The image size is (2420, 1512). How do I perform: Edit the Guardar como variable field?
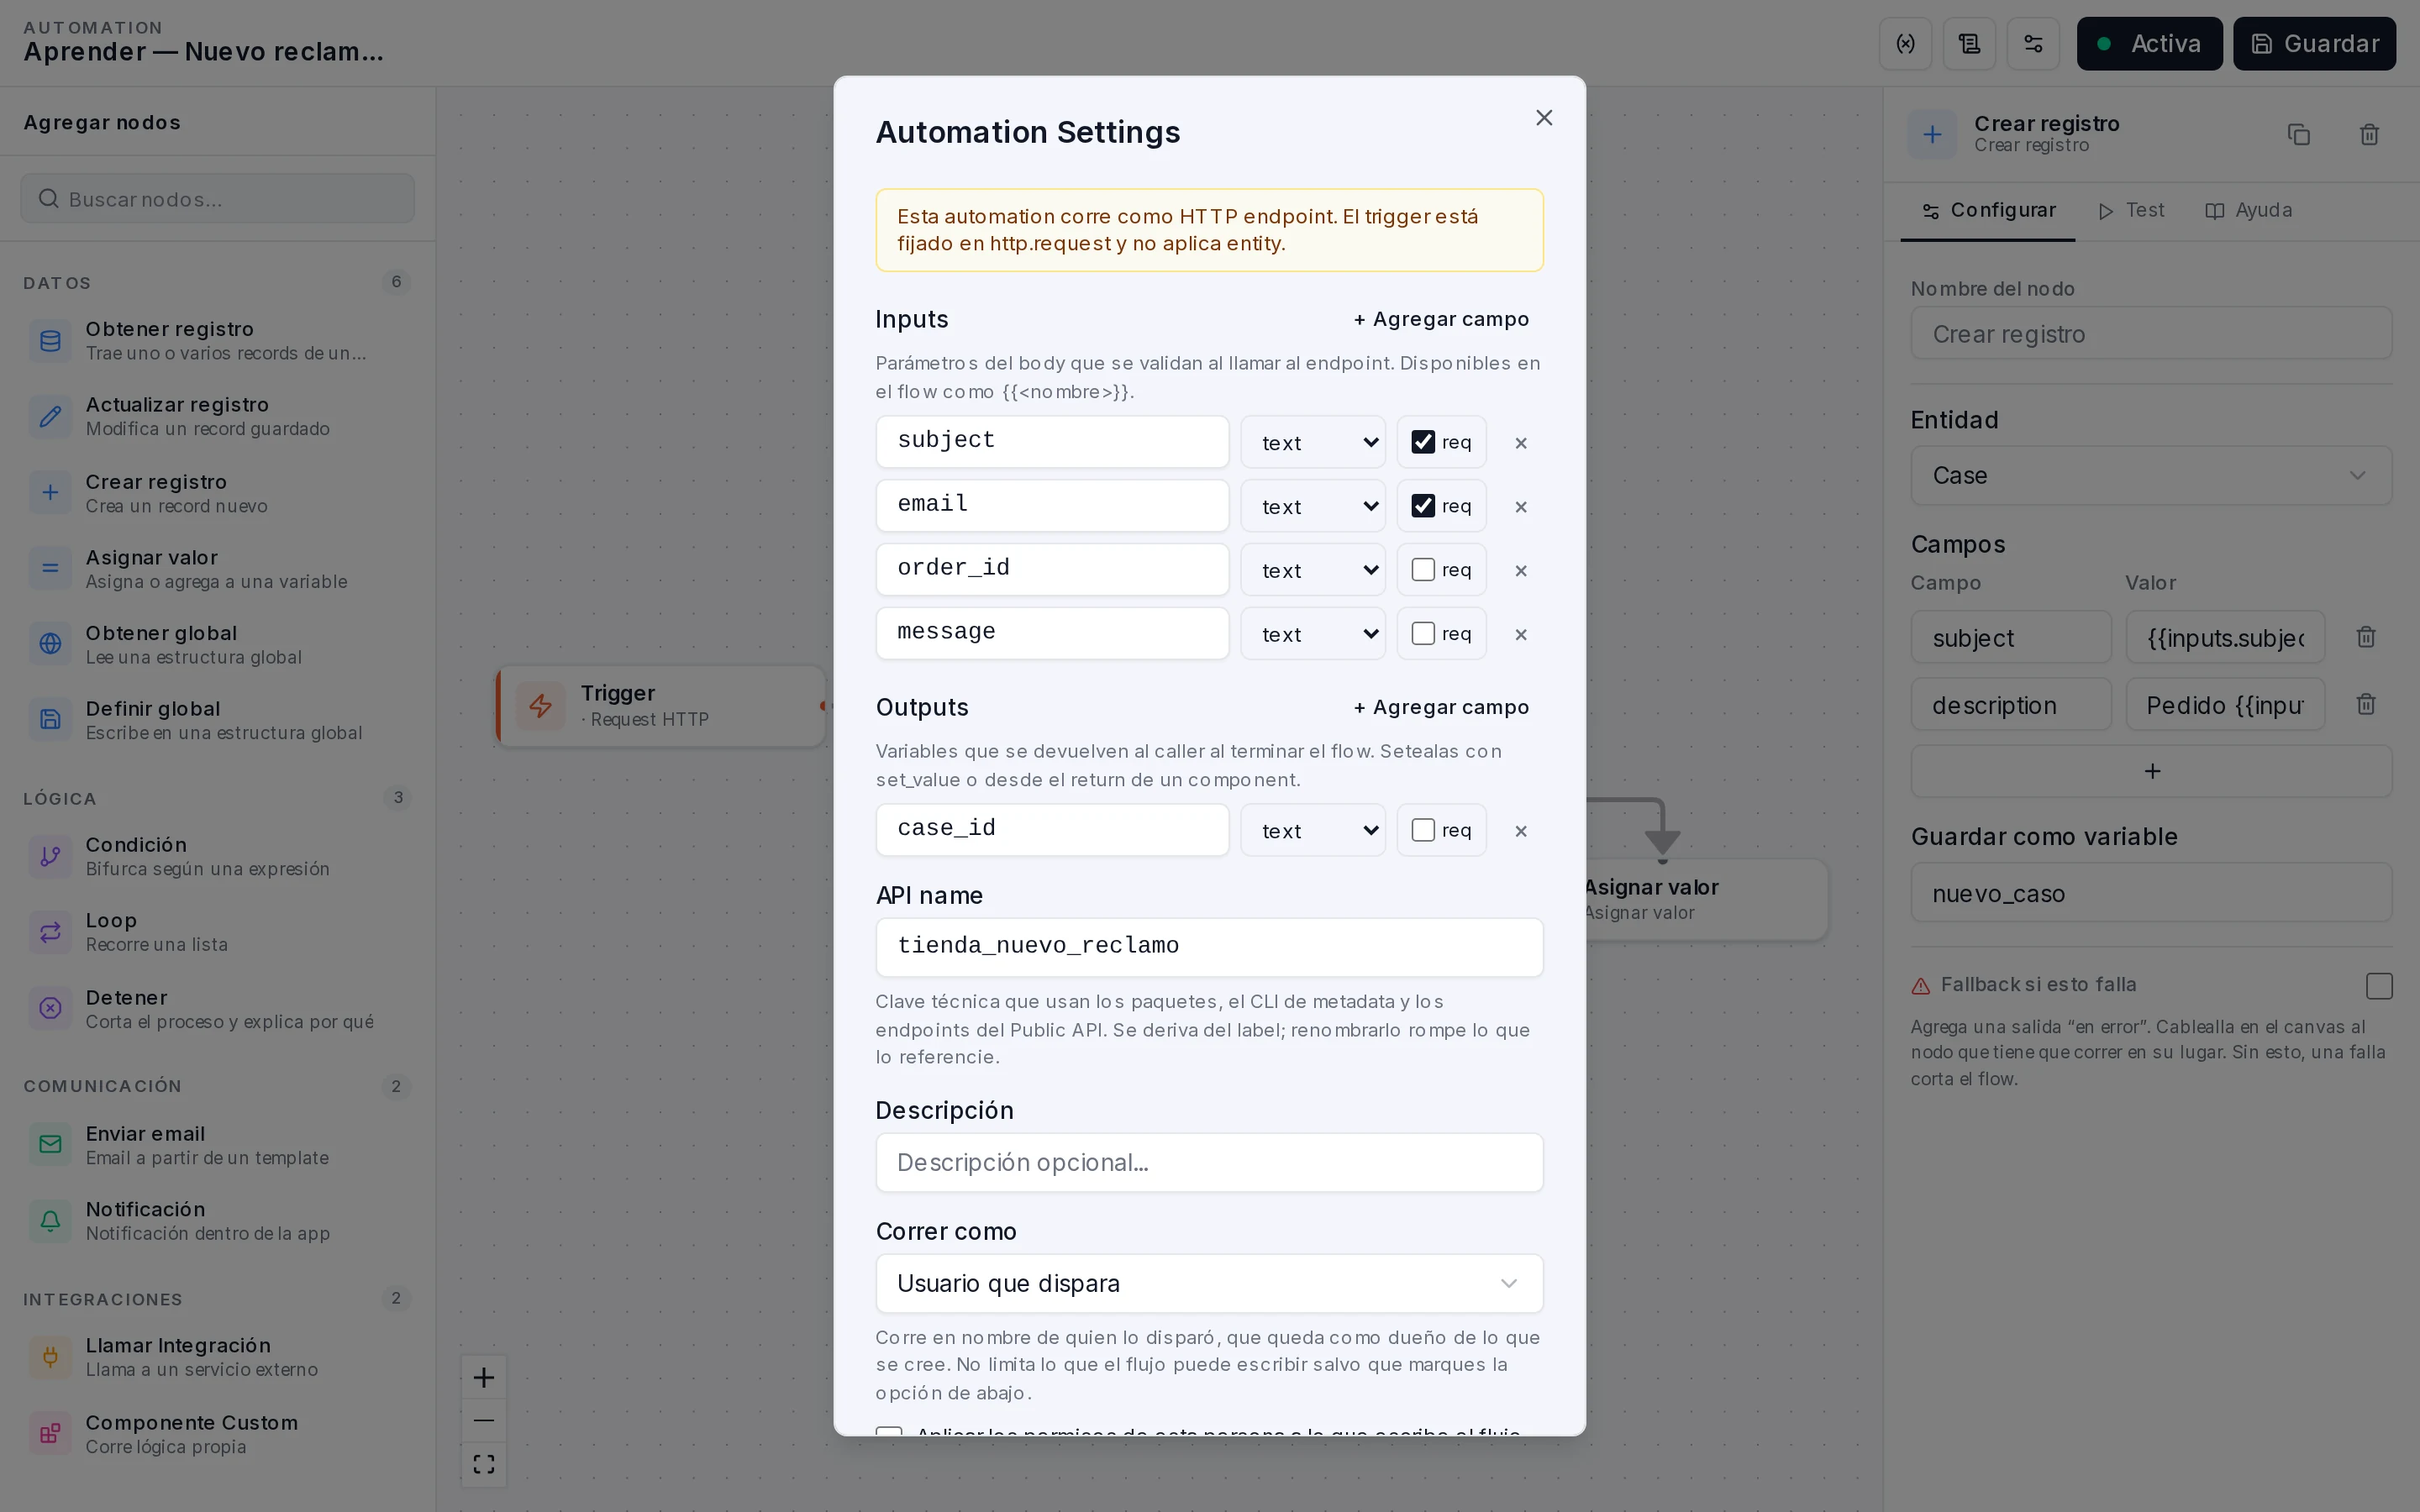[x=2151, y=893]
